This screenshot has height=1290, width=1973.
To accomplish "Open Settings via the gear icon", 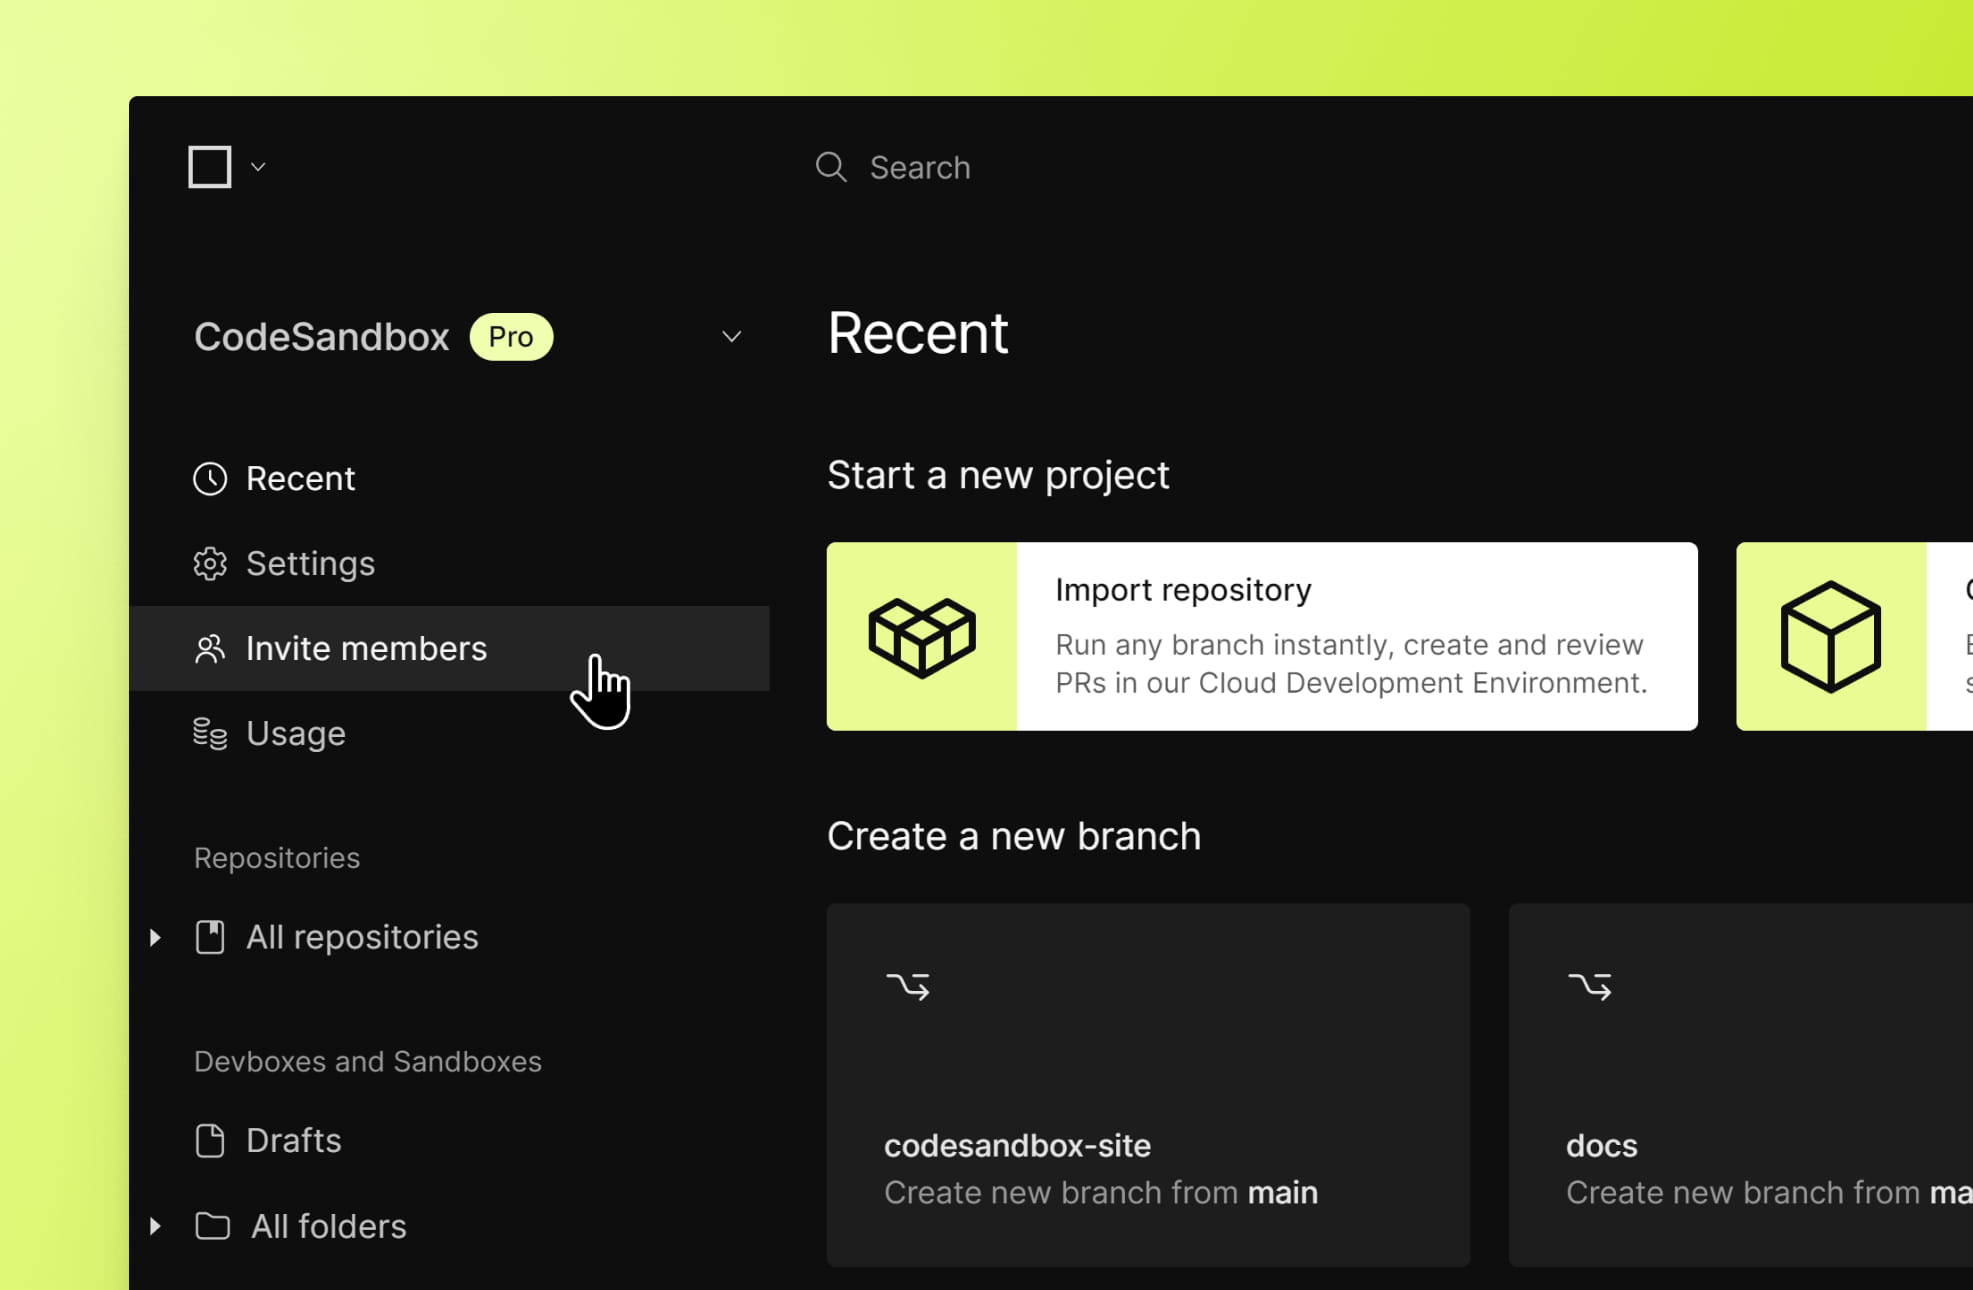I will [x=210, y=563].
